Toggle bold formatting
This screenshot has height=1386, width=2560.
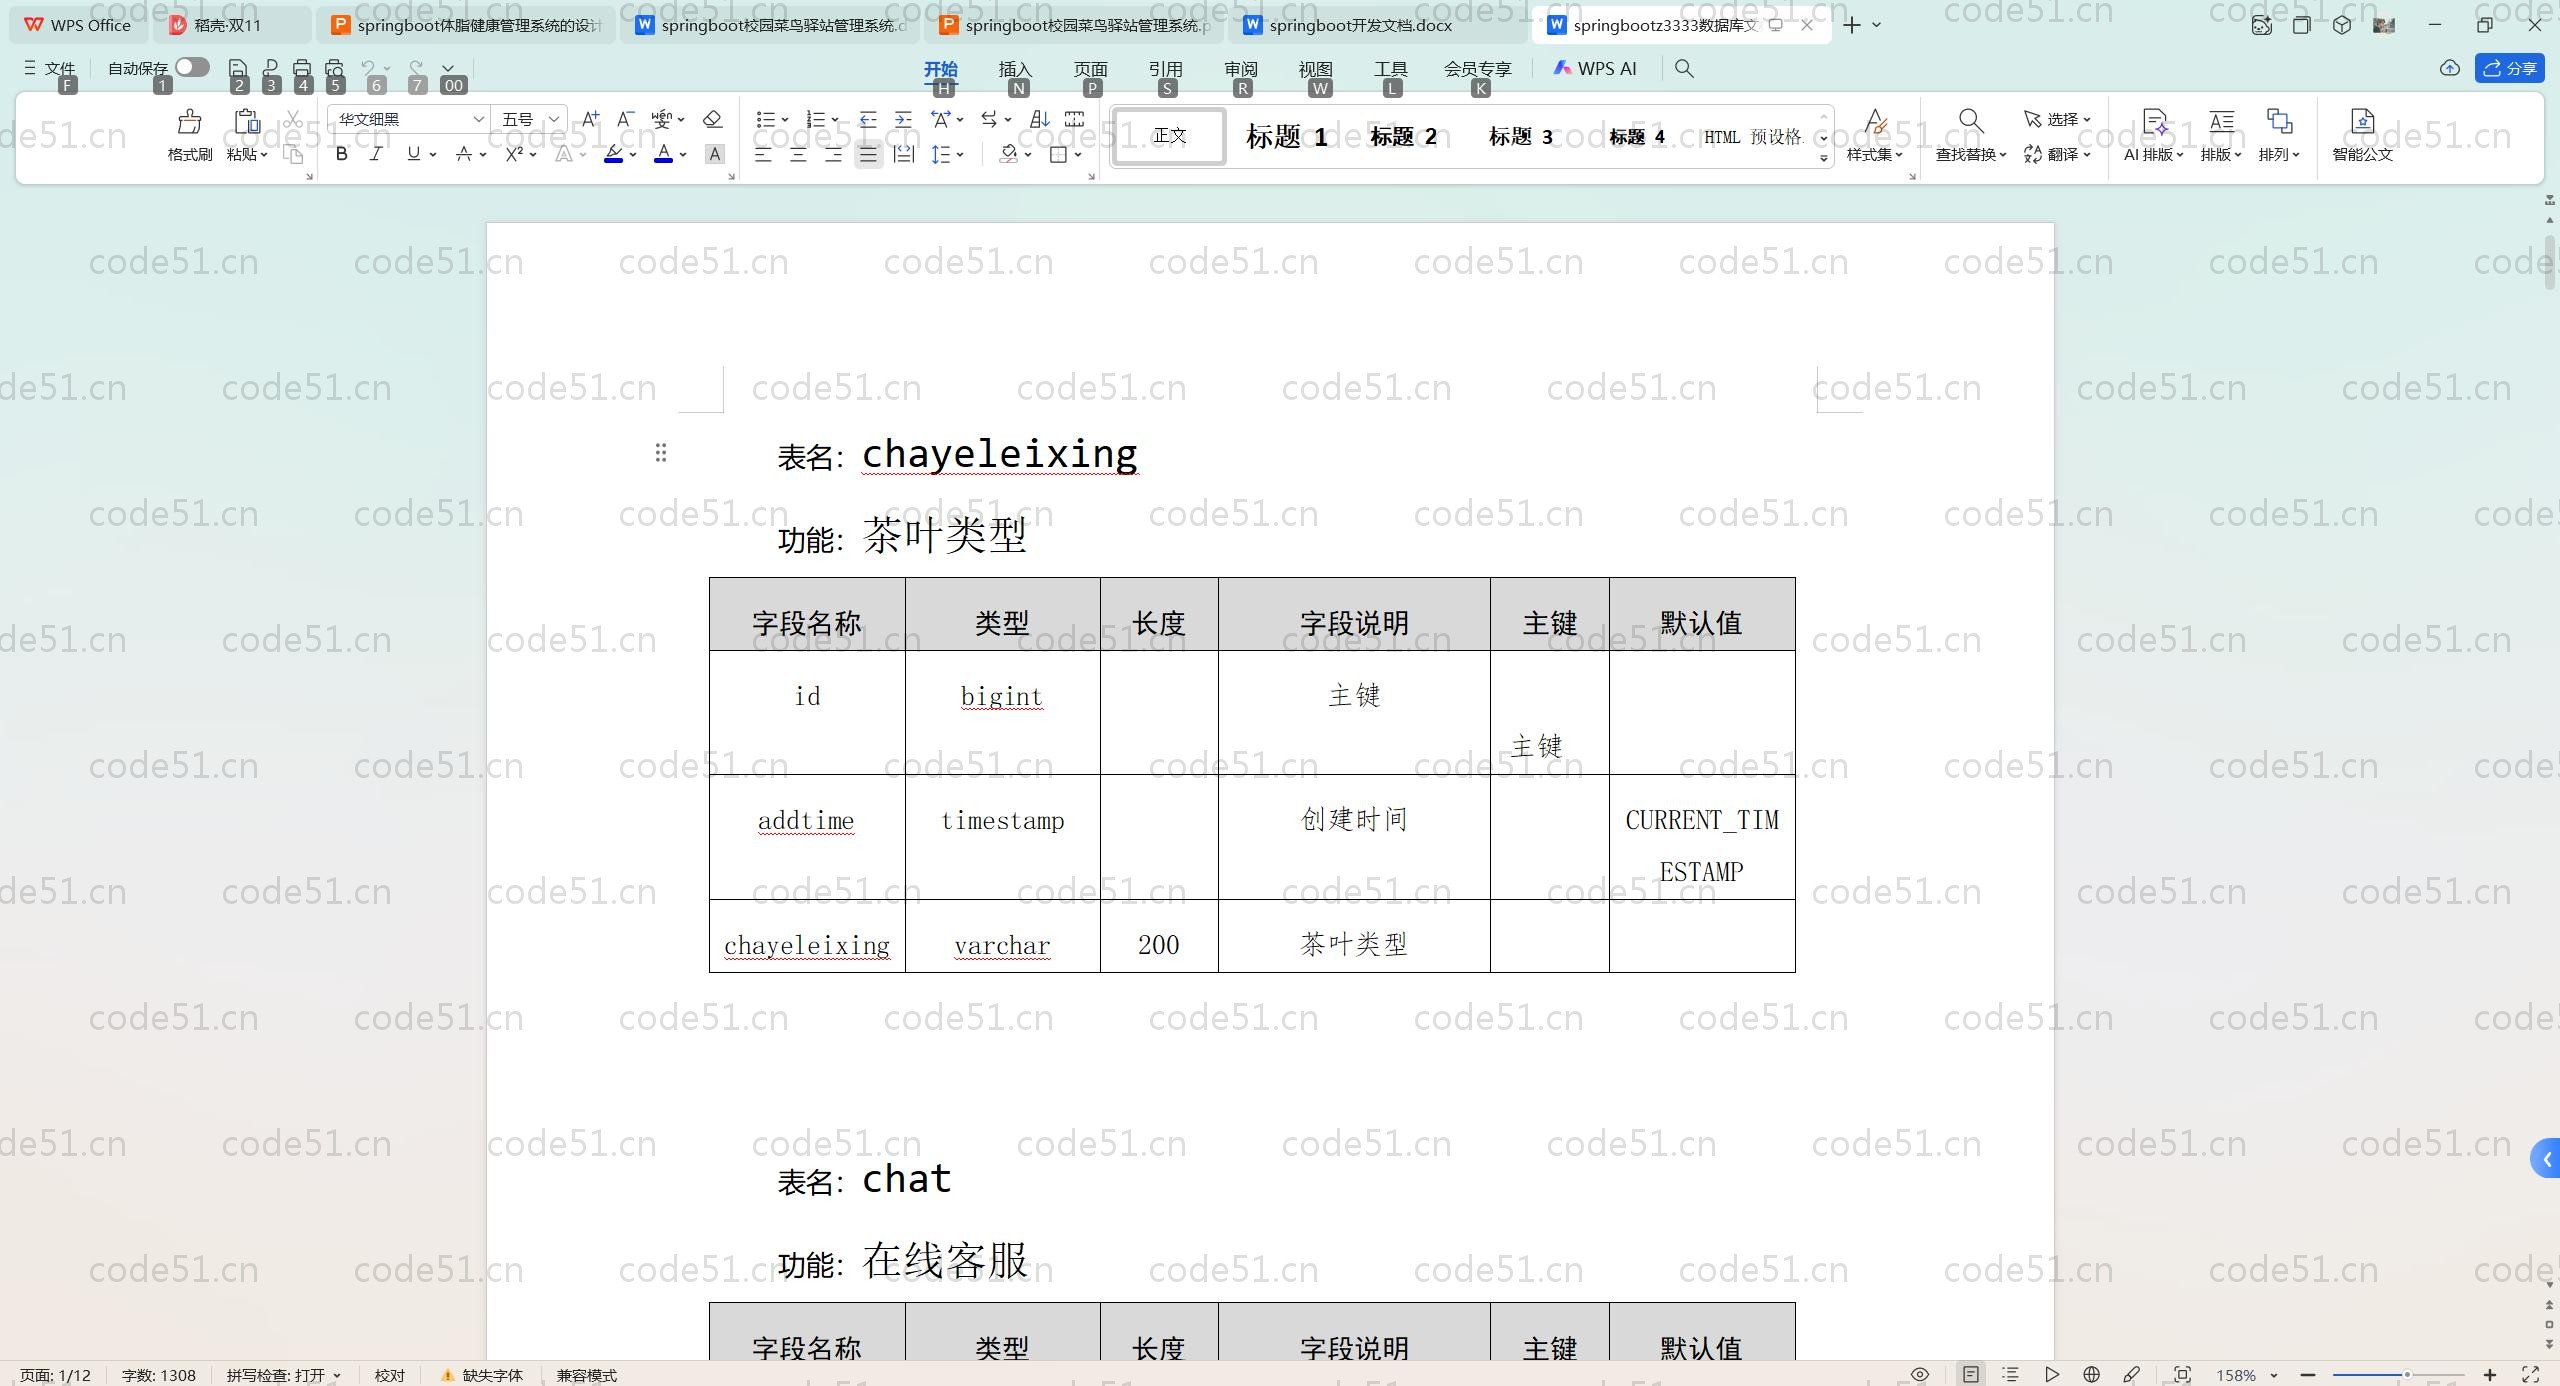(342, 154)
